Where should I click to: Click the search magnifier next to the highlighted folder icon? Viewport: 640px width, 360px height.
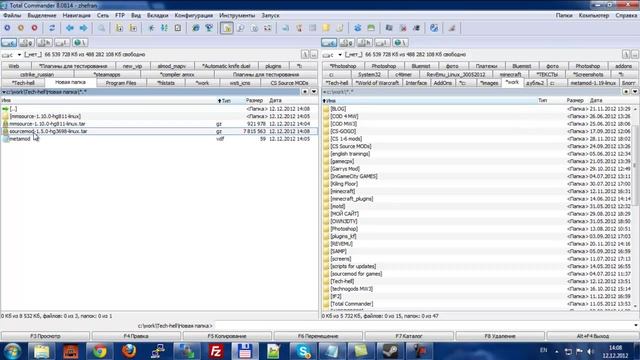click(241, 28)
